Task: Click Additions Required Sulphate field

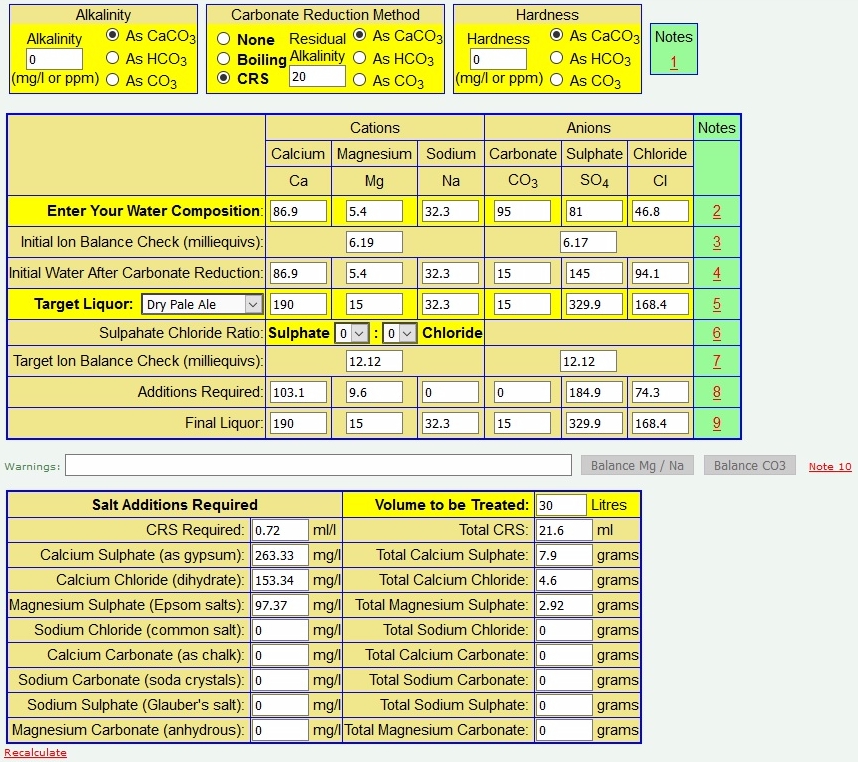Action: pyautogui.click(x=594, y=392)
